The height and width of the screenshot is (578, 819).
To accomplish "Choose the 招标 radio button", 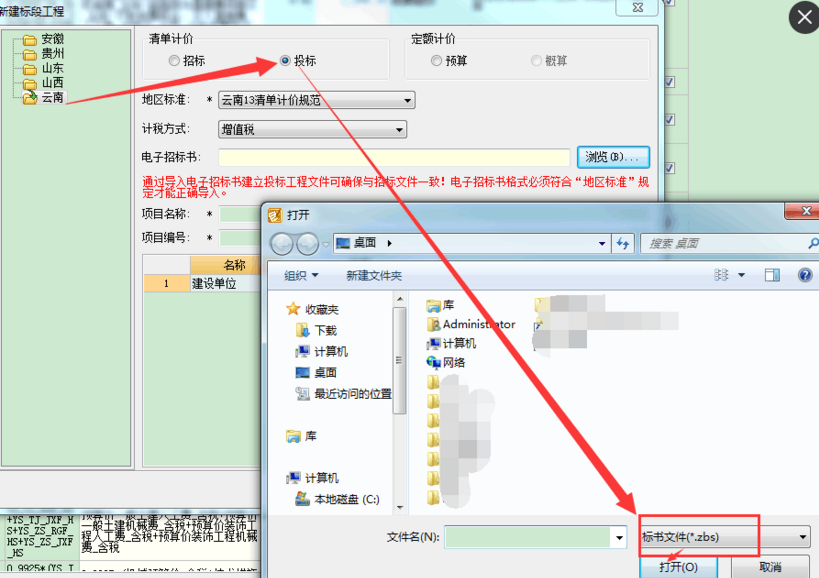I will point(187,61).
